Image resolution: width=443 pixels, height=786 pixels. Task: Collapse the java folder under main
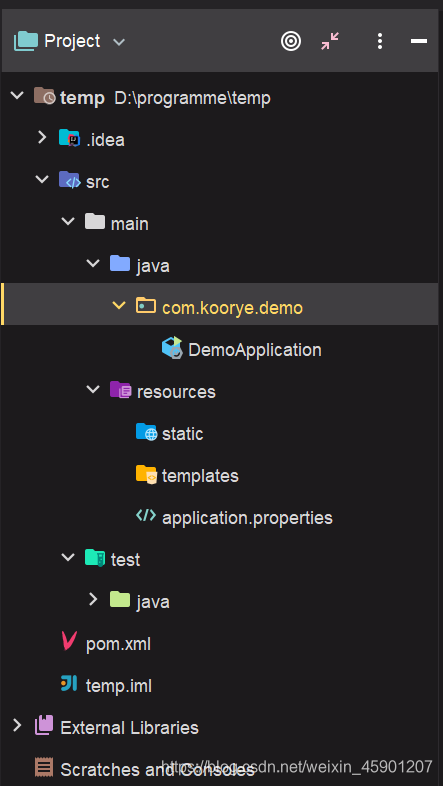point(93,263)
